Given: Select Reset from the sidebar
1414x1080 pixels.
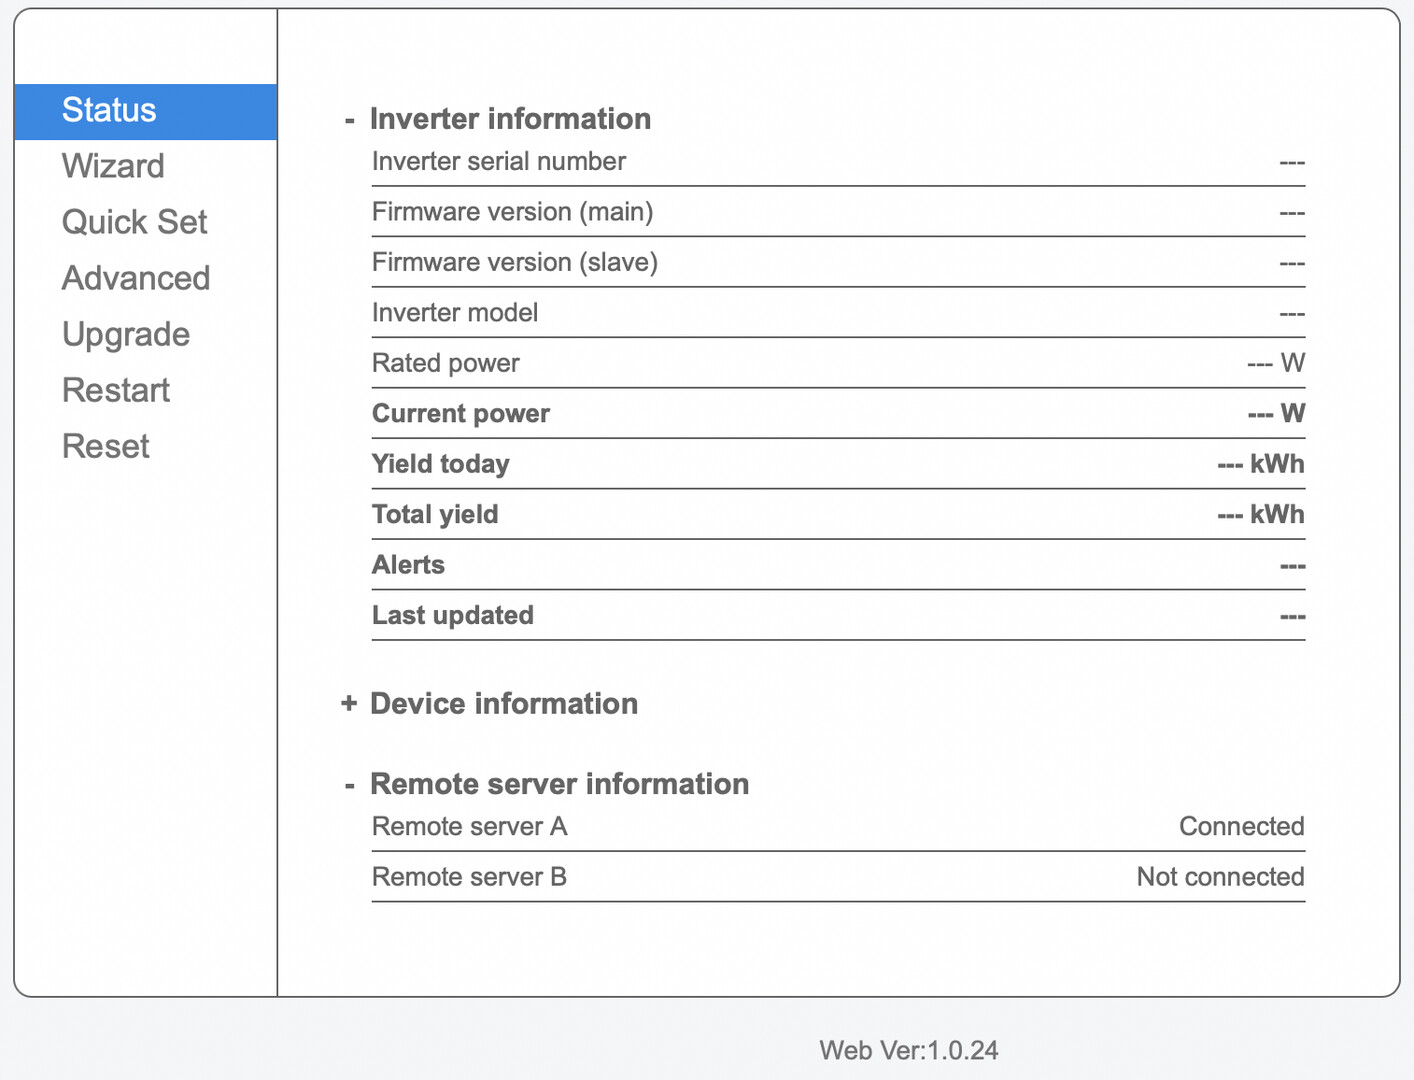Looking at the screenshot, I should tap(106, 446).
